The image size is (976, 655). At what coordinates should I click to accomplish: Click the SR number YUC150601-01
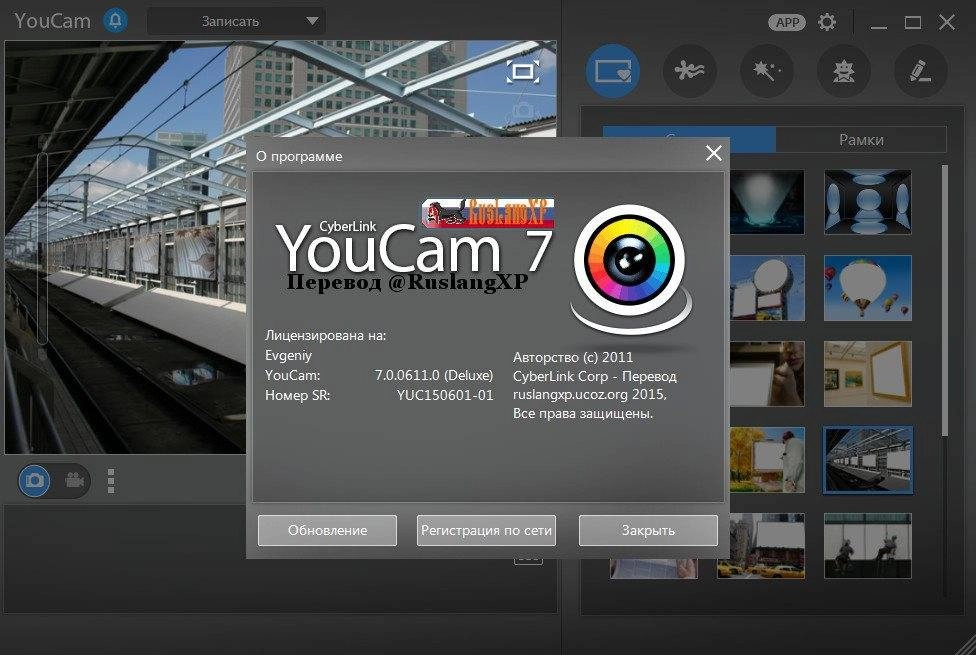(x=444, y=395)
